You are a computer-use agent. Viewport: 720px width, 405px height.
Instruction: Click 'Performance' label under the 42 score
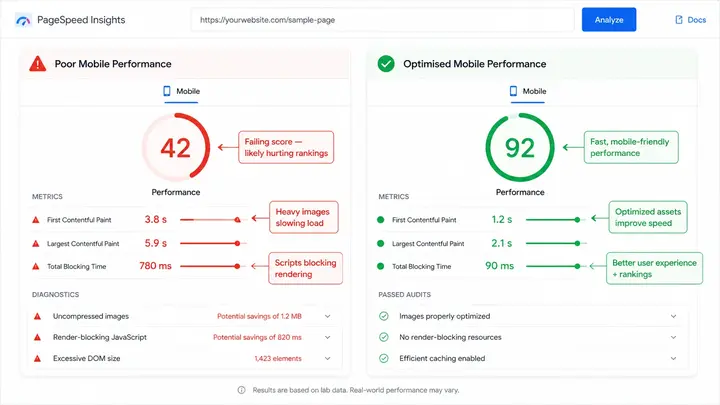point(176,192)
